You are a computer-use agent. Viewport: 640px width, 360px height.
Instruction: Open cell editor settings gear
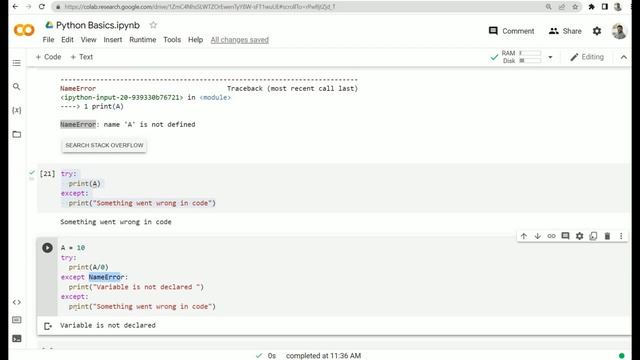[580, 236]
